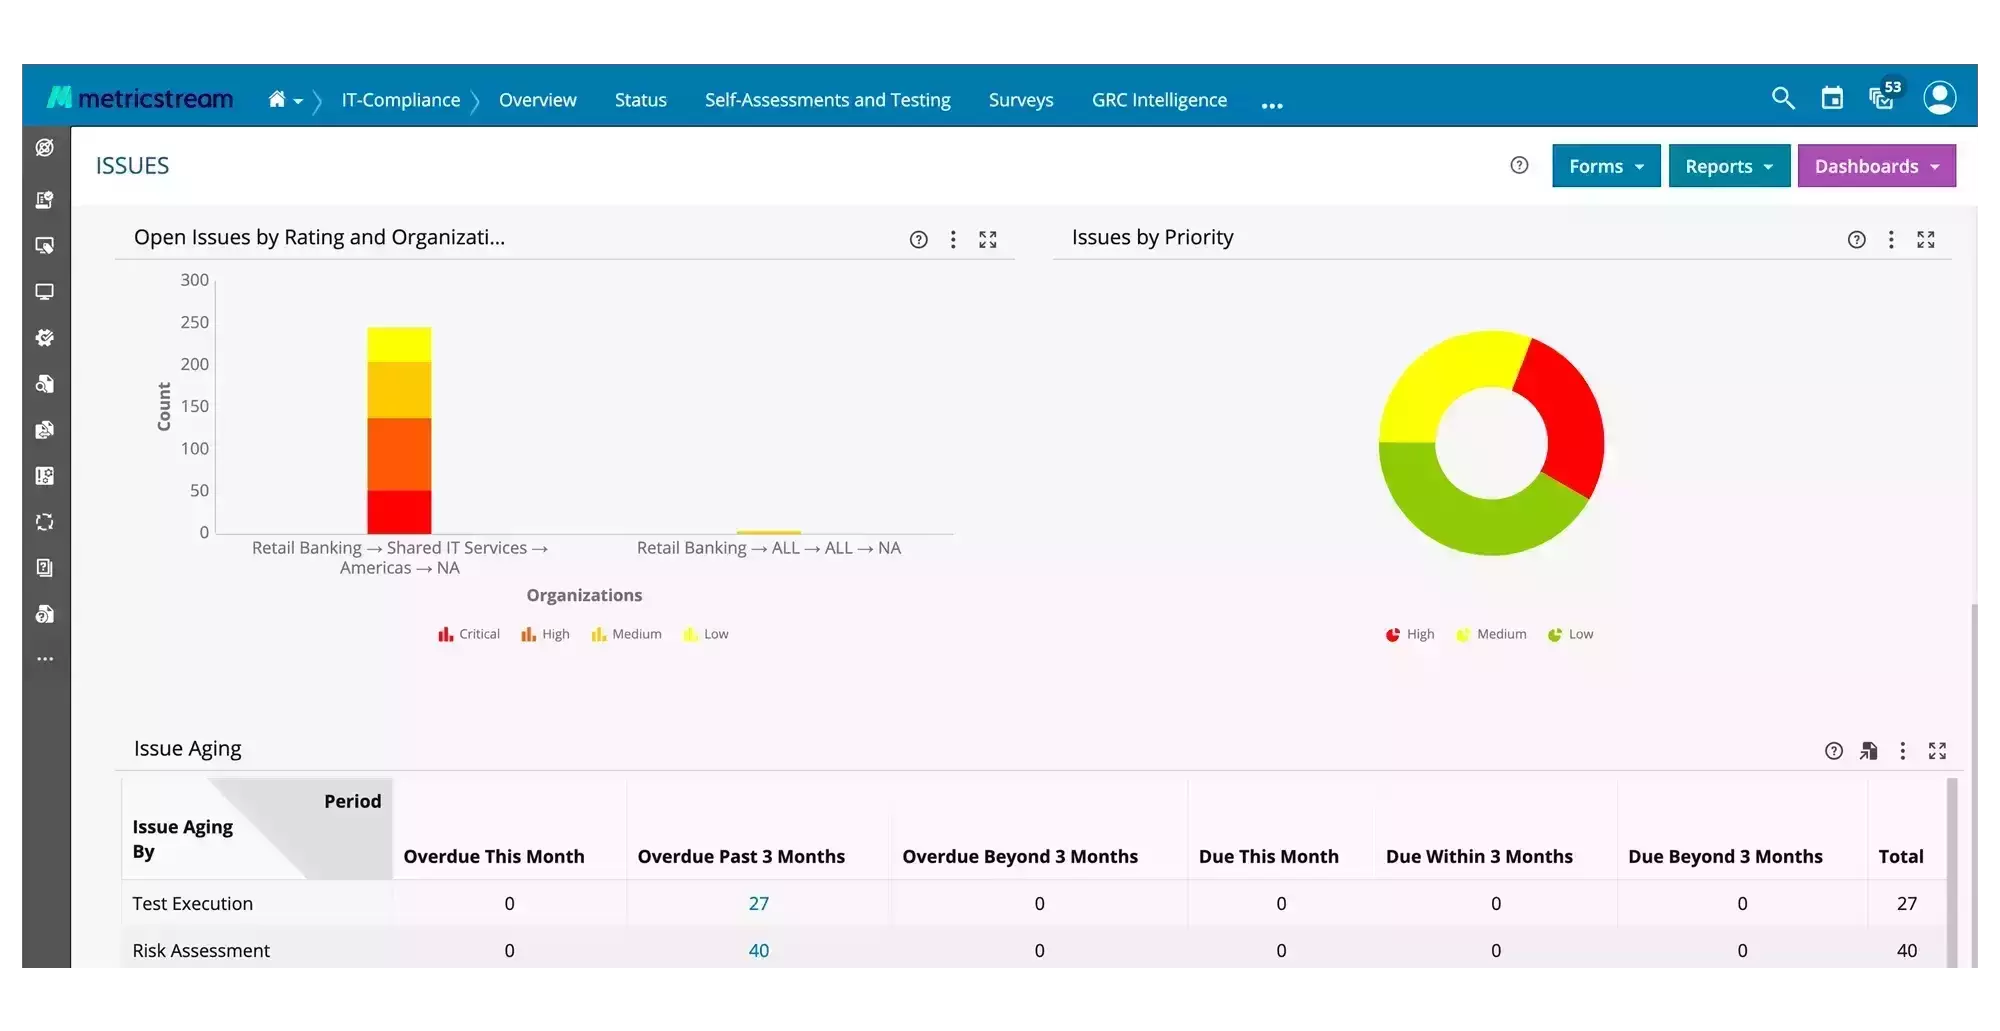Open the Reports dropdown

pos(1729,166)
